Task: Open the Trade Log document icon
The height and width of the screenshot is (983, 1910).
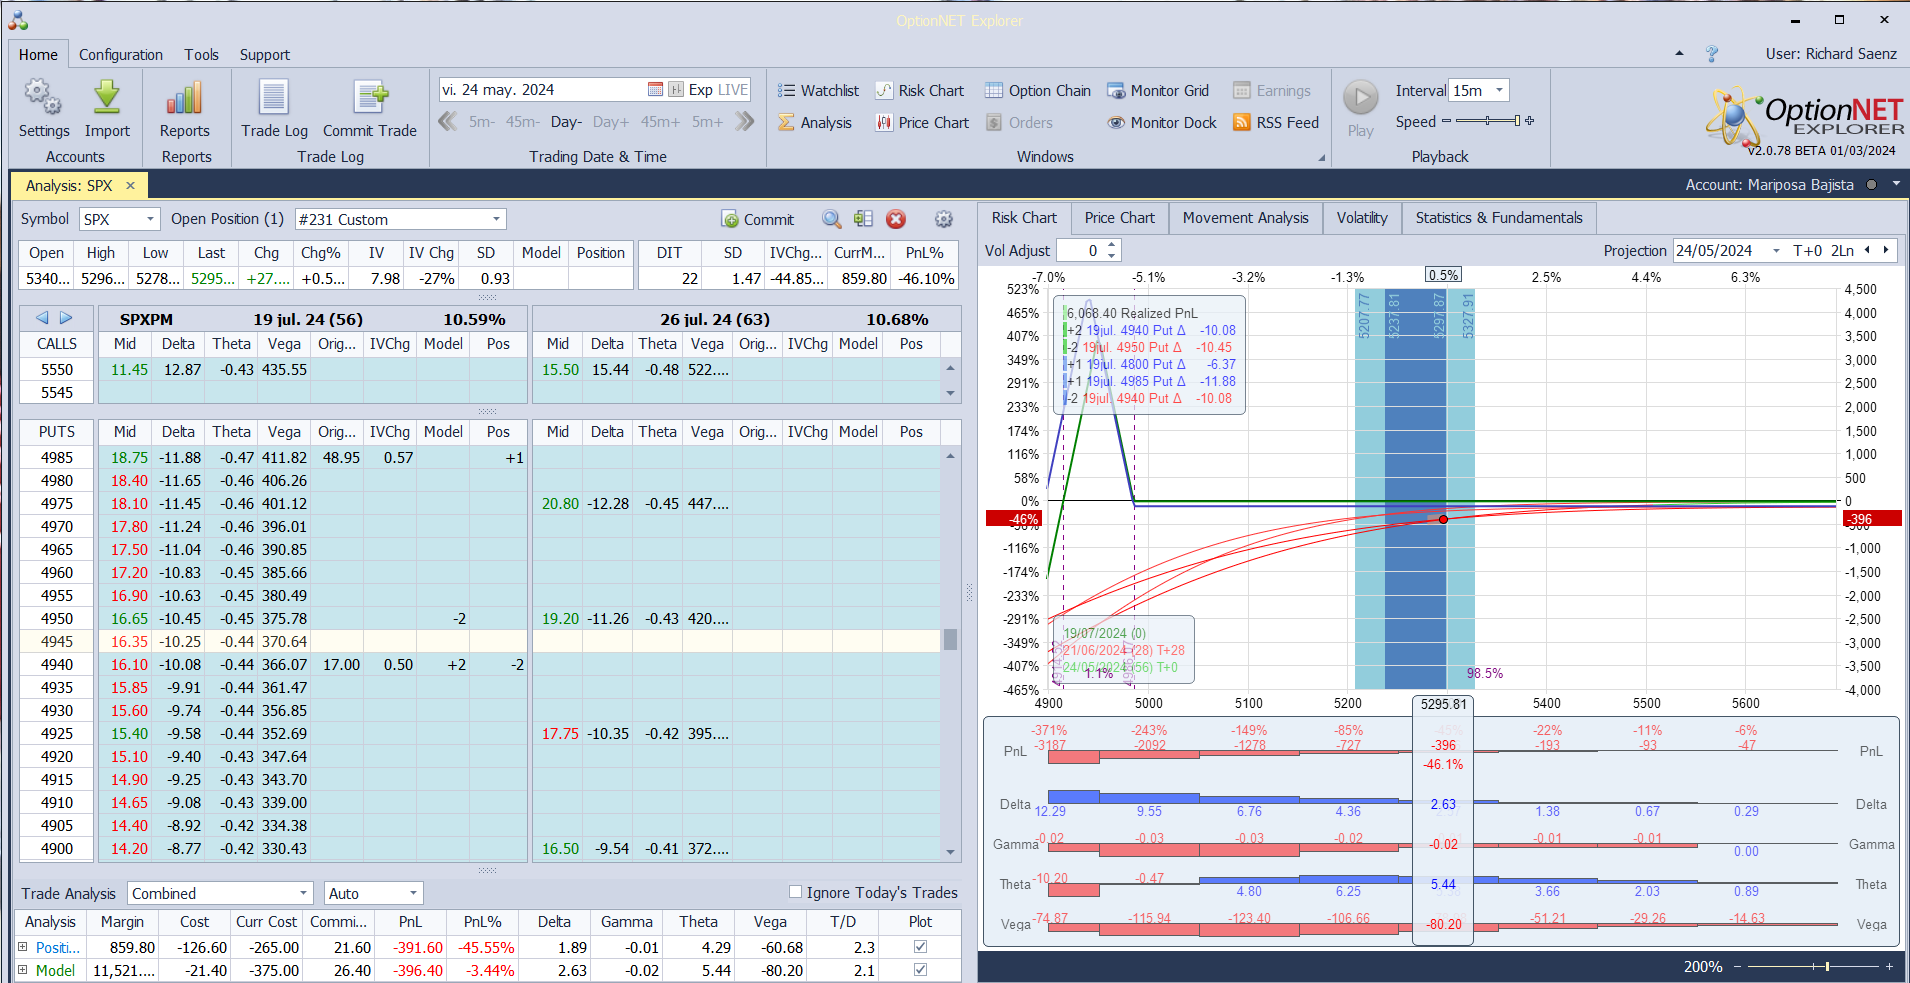Action: [x=274, y=98]
